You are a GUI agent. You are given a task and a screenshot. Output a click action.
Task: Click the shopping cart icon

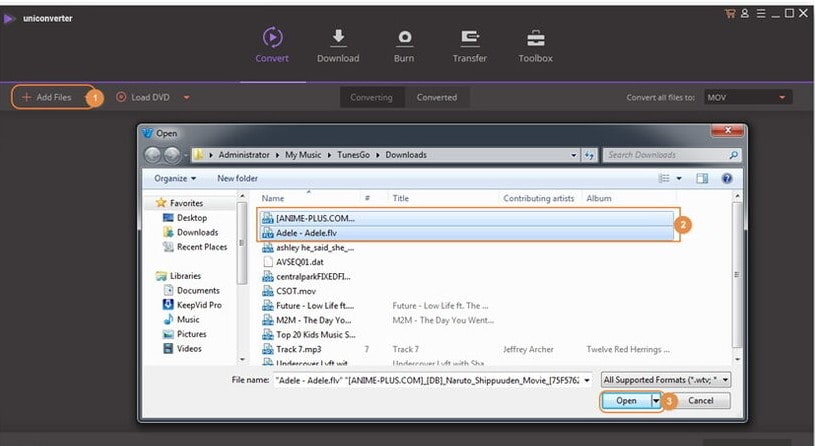tap(730, 14)
